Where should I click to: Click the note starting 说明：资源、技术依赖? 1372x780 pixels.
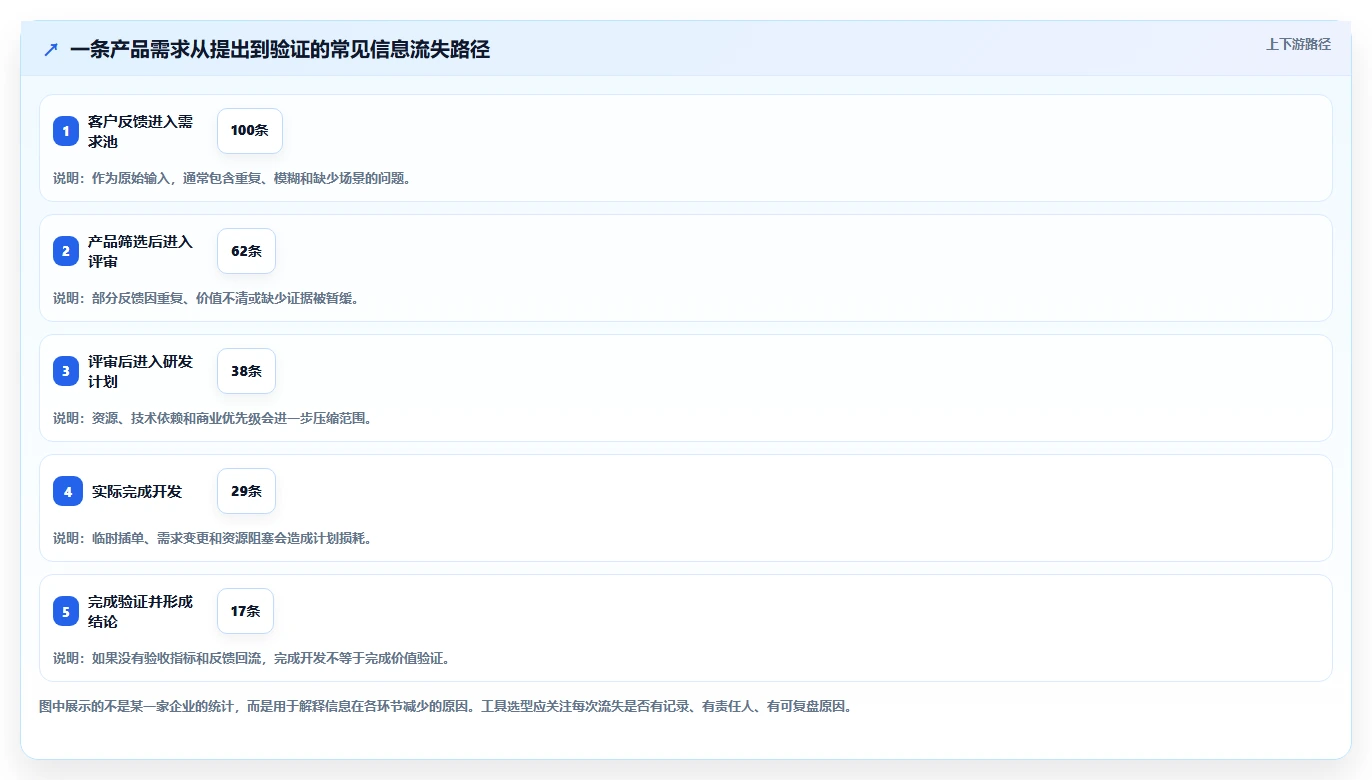pyautogui.click(x=212, y=418)
